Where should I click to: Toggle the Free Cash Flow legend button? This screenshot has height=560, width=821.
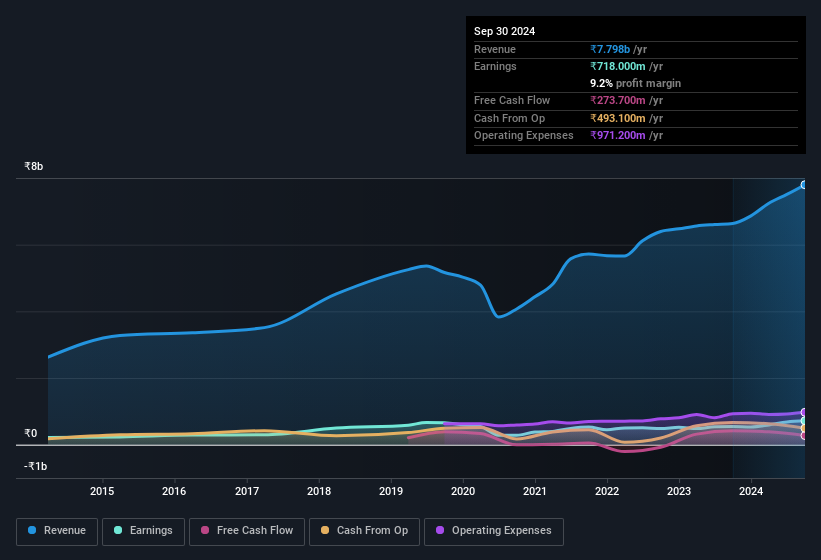[247, 531]
